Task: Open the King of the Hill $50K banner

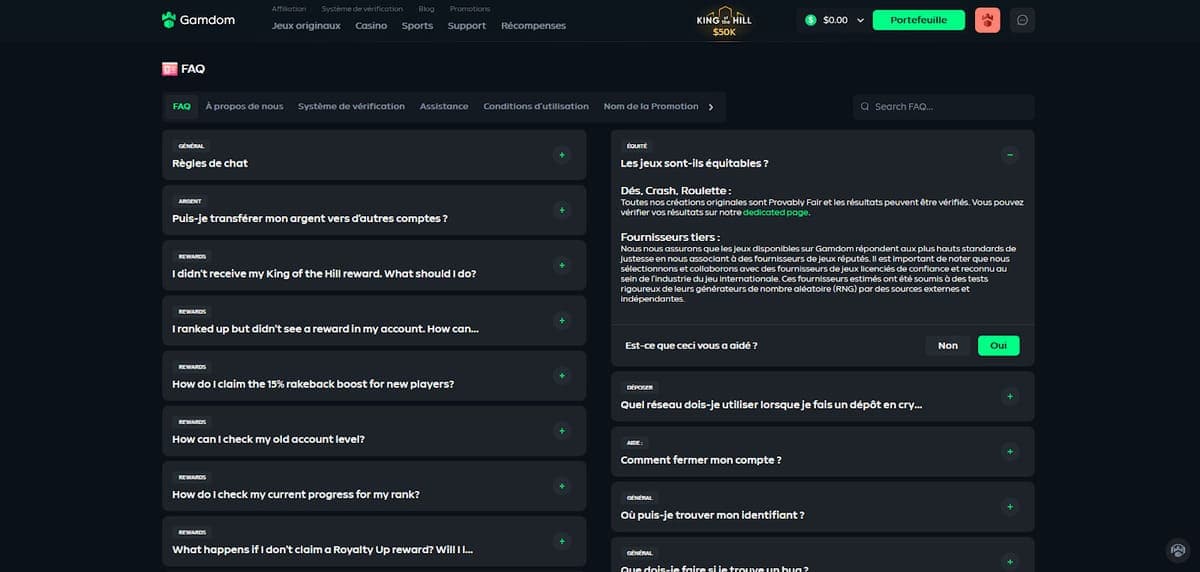Action: [724, 20]
